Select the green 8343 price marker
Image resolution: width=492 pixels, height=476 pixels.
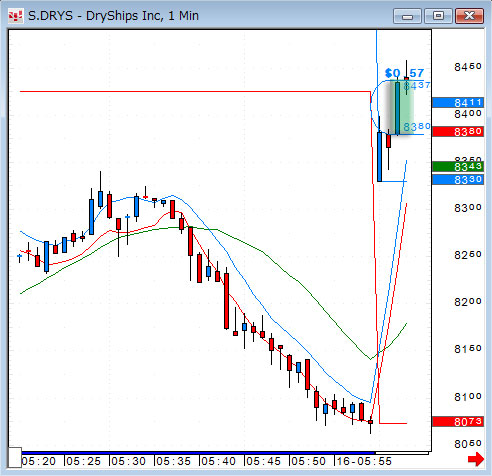[458, 167]
